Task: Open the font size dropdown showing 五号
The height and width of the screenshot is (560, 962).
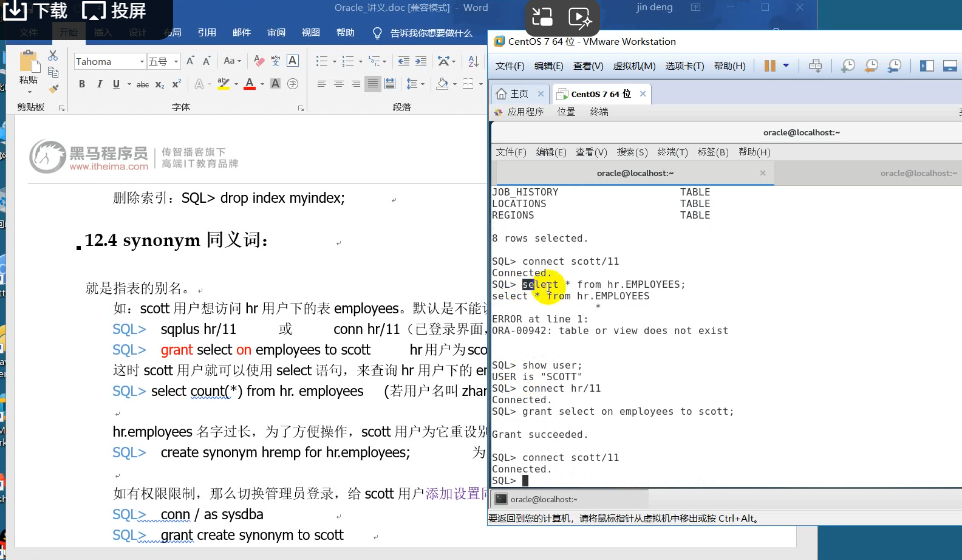Action: pos(176,61)
